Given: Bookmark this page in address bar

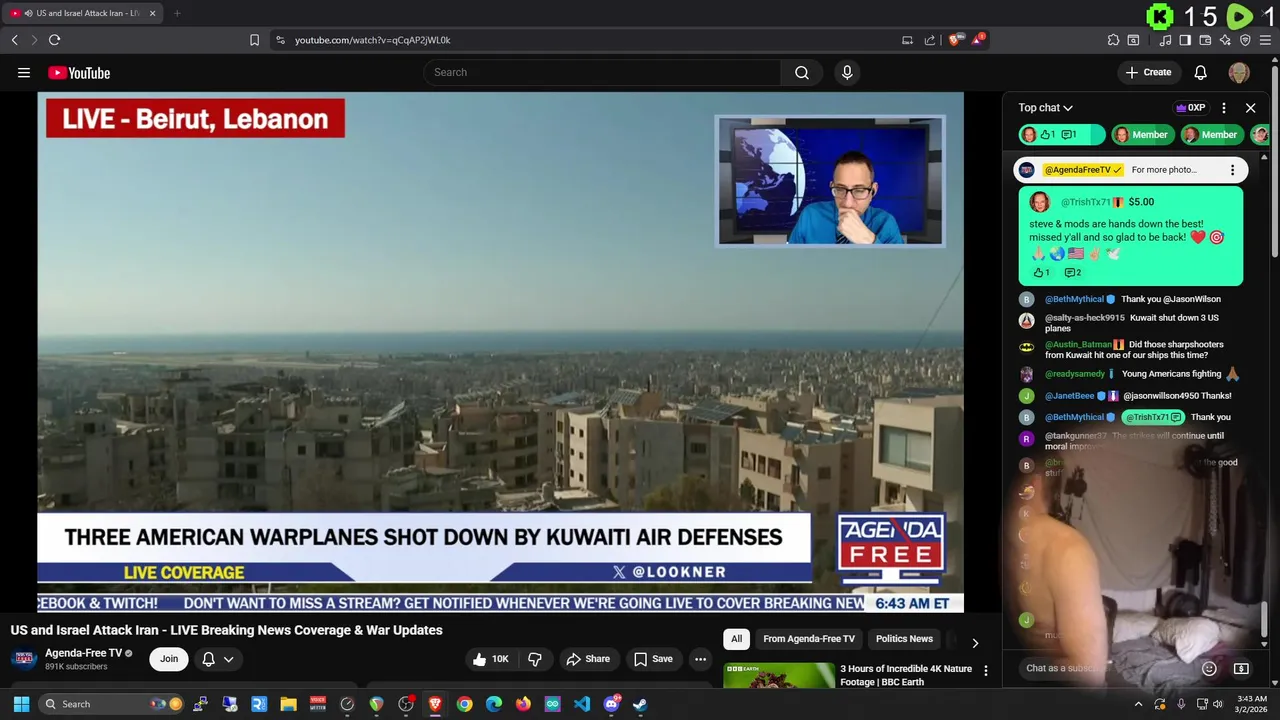Looking at the screenshot, I should pyautogui.click(x=254, y=40).
